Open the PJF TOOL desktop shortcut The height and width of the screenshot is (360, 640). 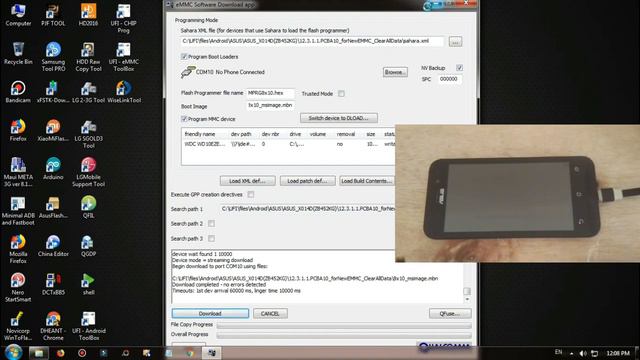(x=53, y=15)
